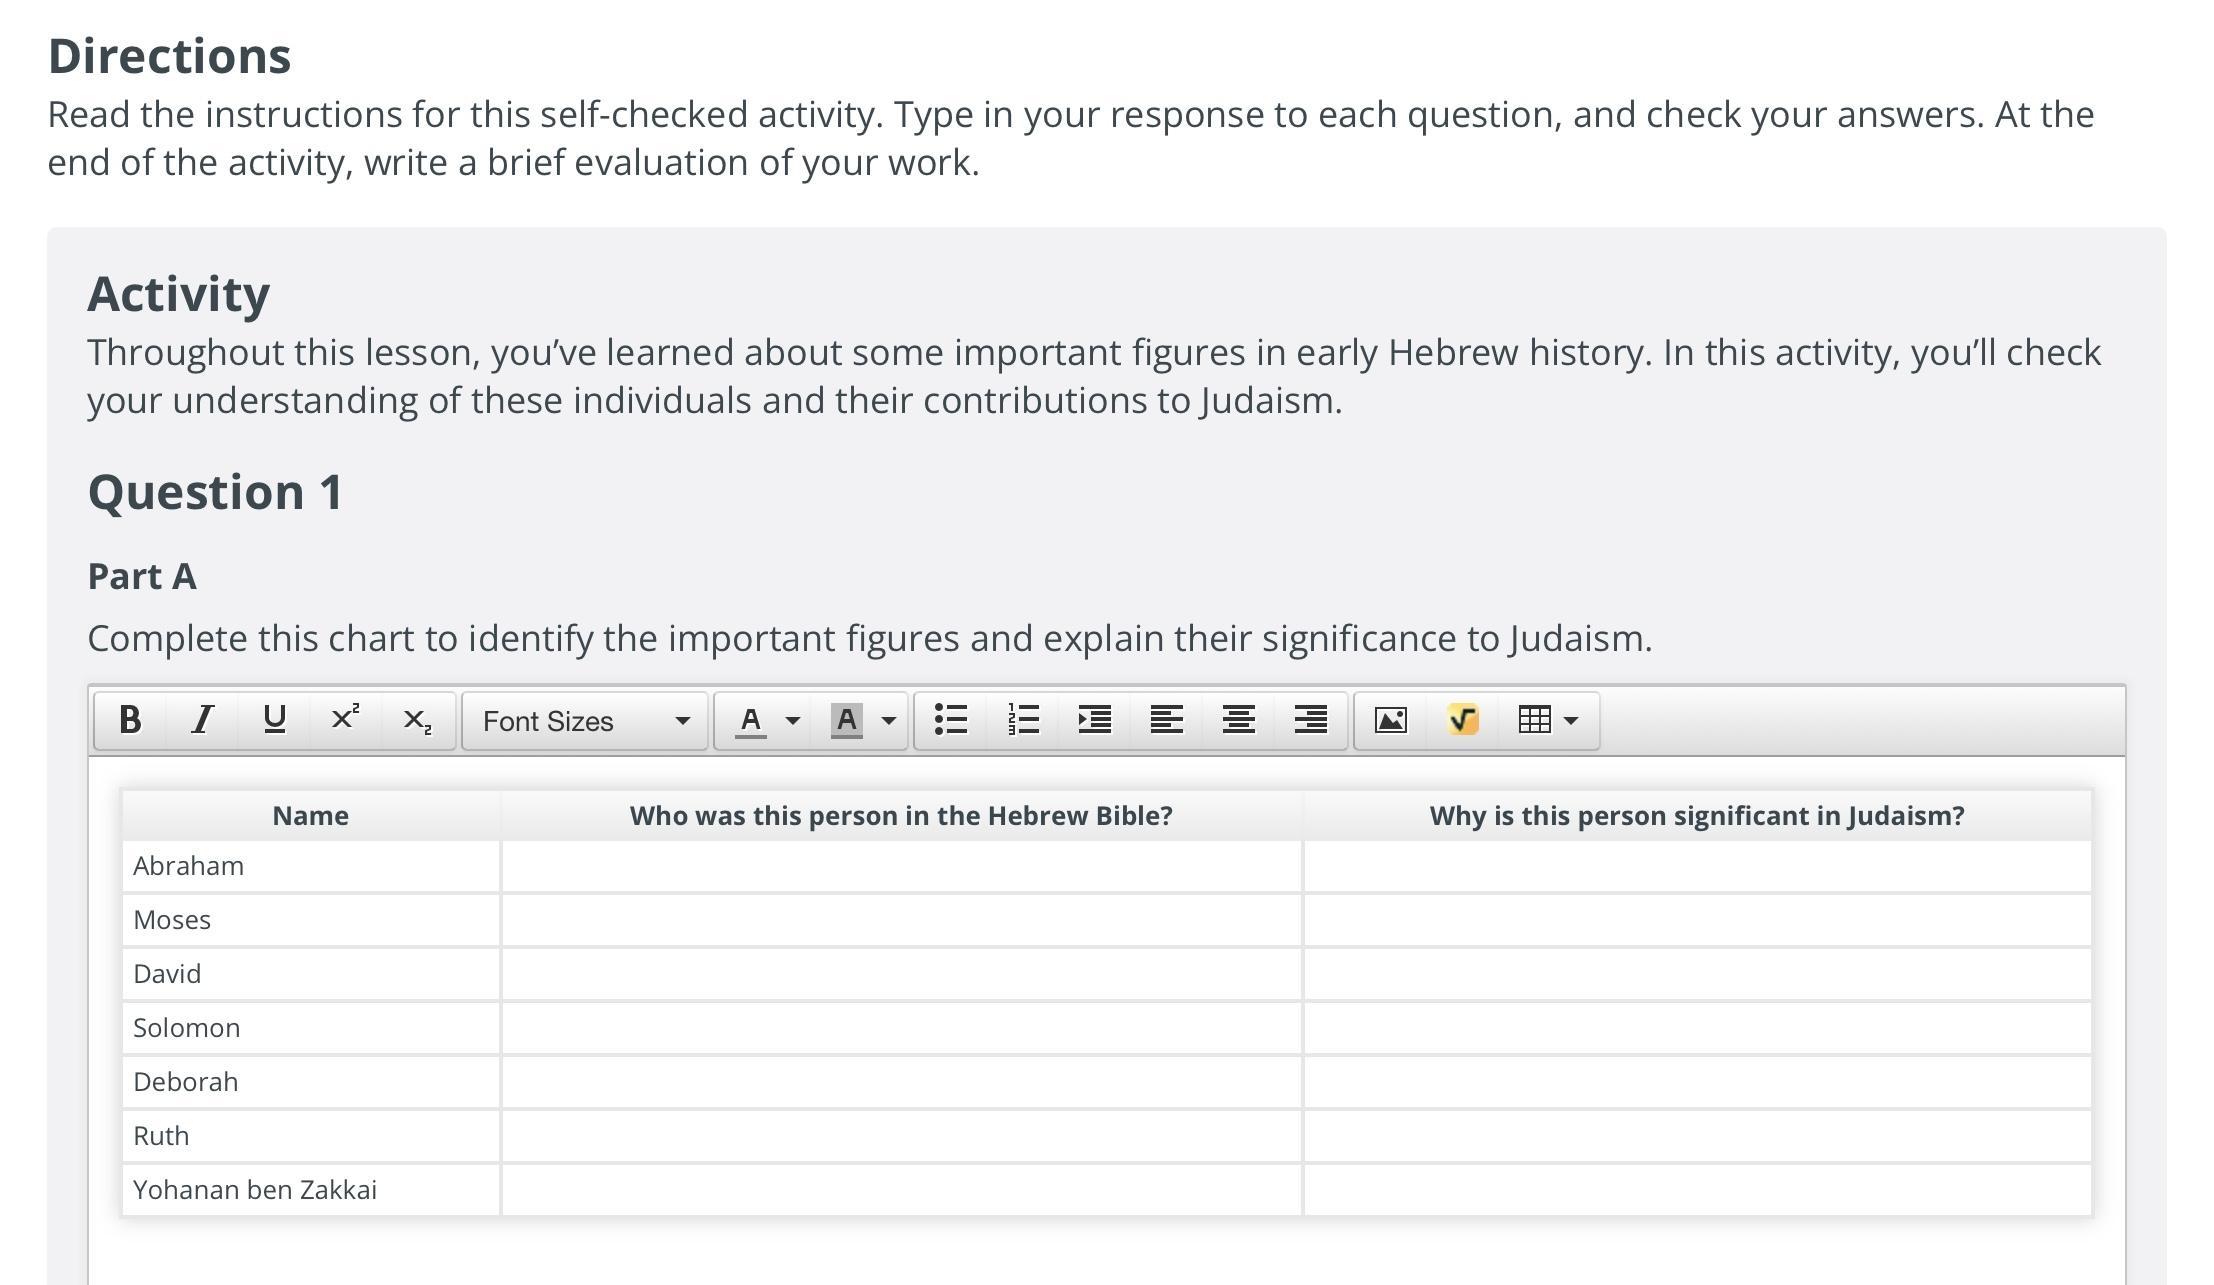The image size is (2214, 1285).
Task: Open the Font Sizes dropdown
Action: coord(585,721)
